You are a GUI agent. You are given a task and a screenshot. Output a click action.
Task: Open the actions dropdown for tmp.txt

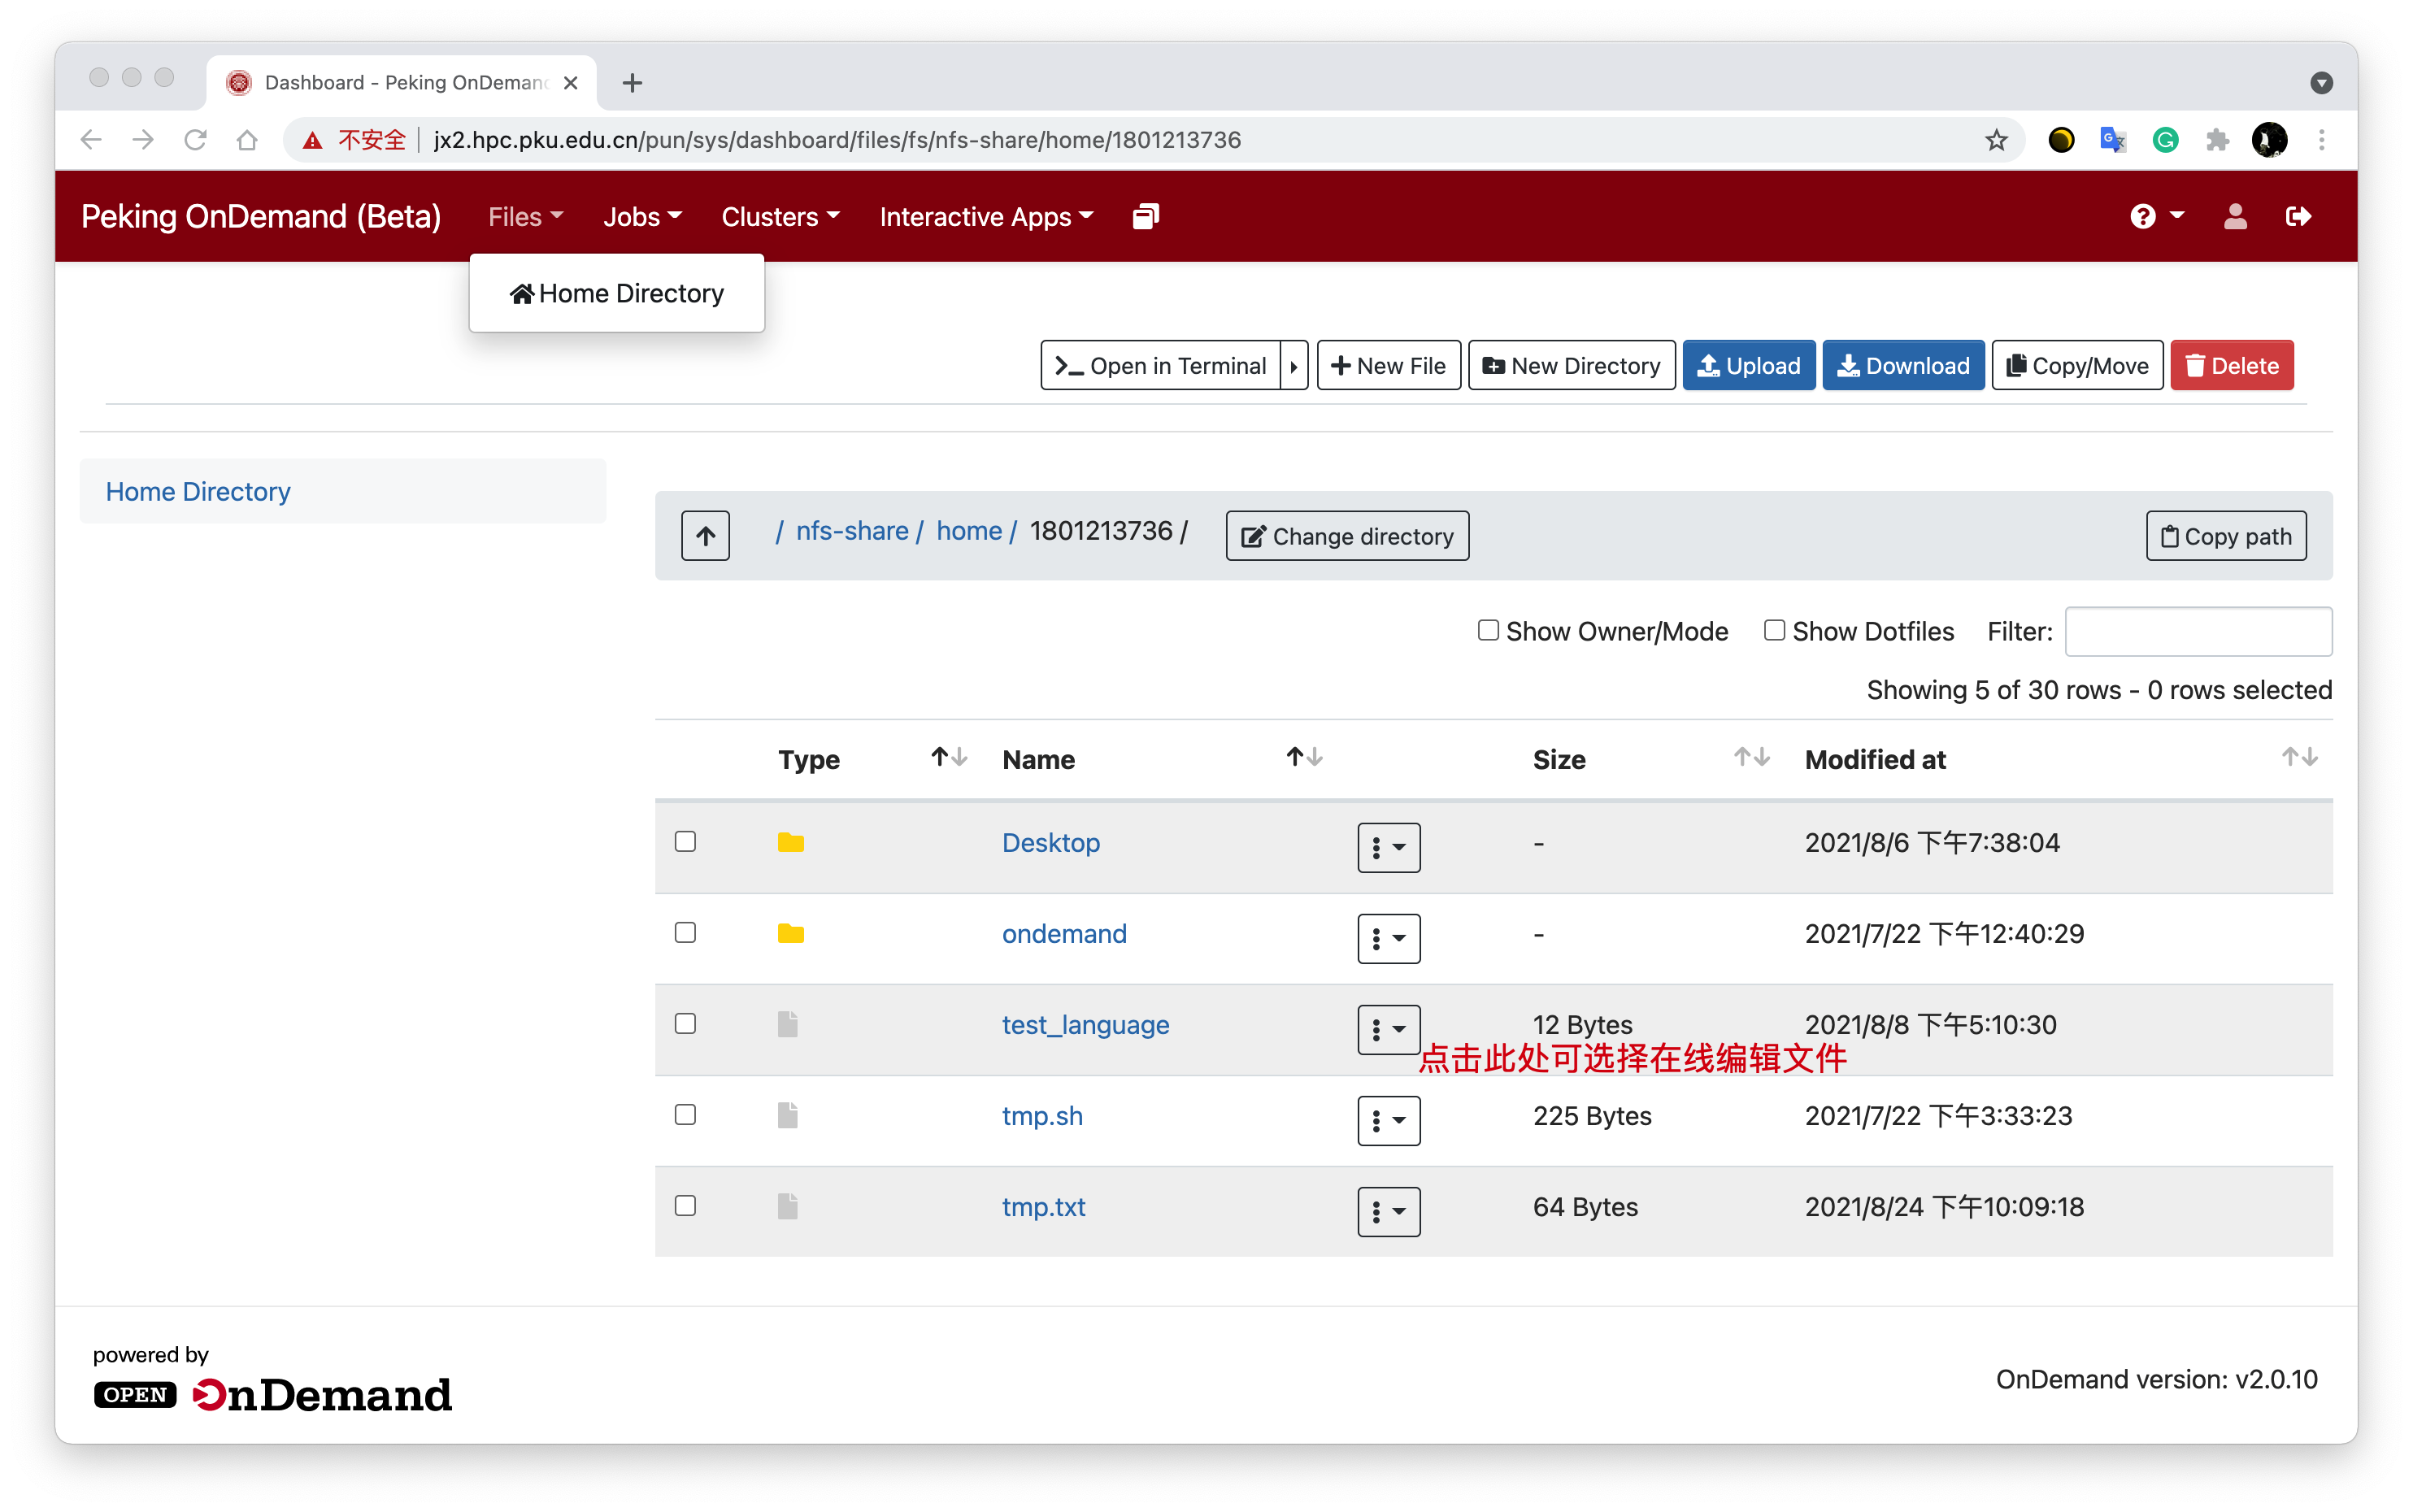pyautogui.click(x=1388, y=1211)
